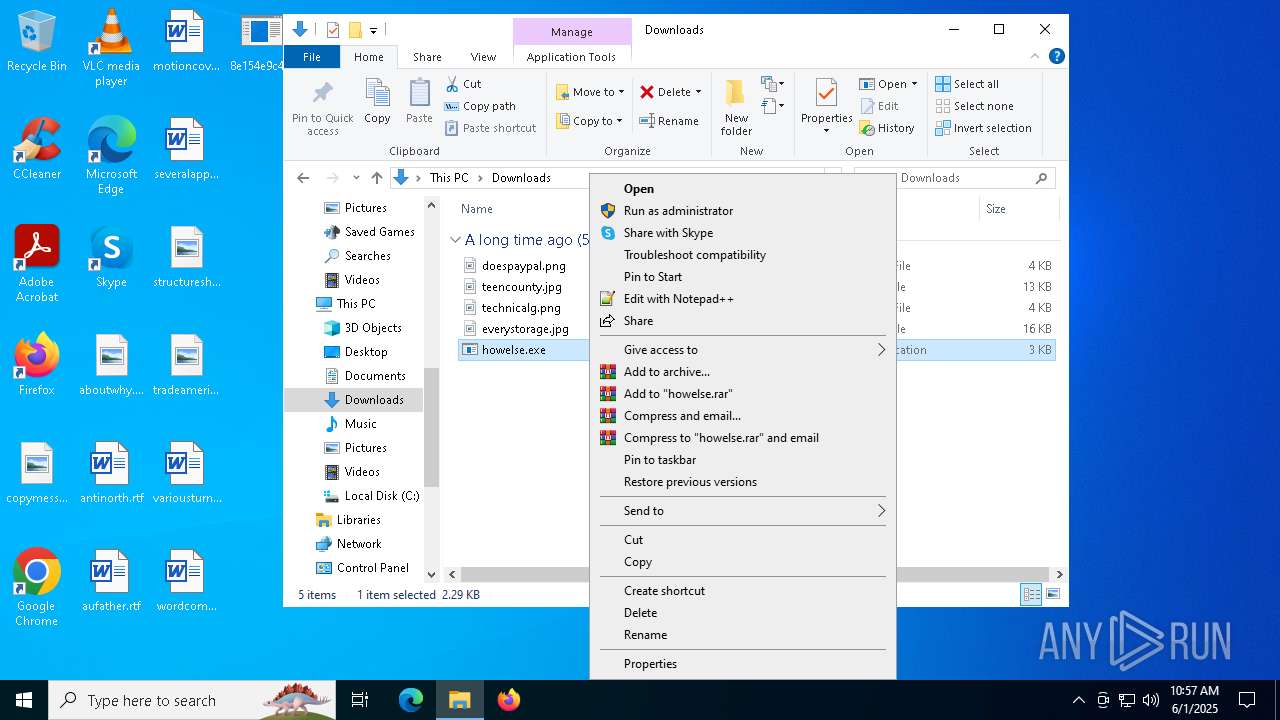Click the Windows Start button
Viewport: 1280px width, 720px height.
[24, 700]
